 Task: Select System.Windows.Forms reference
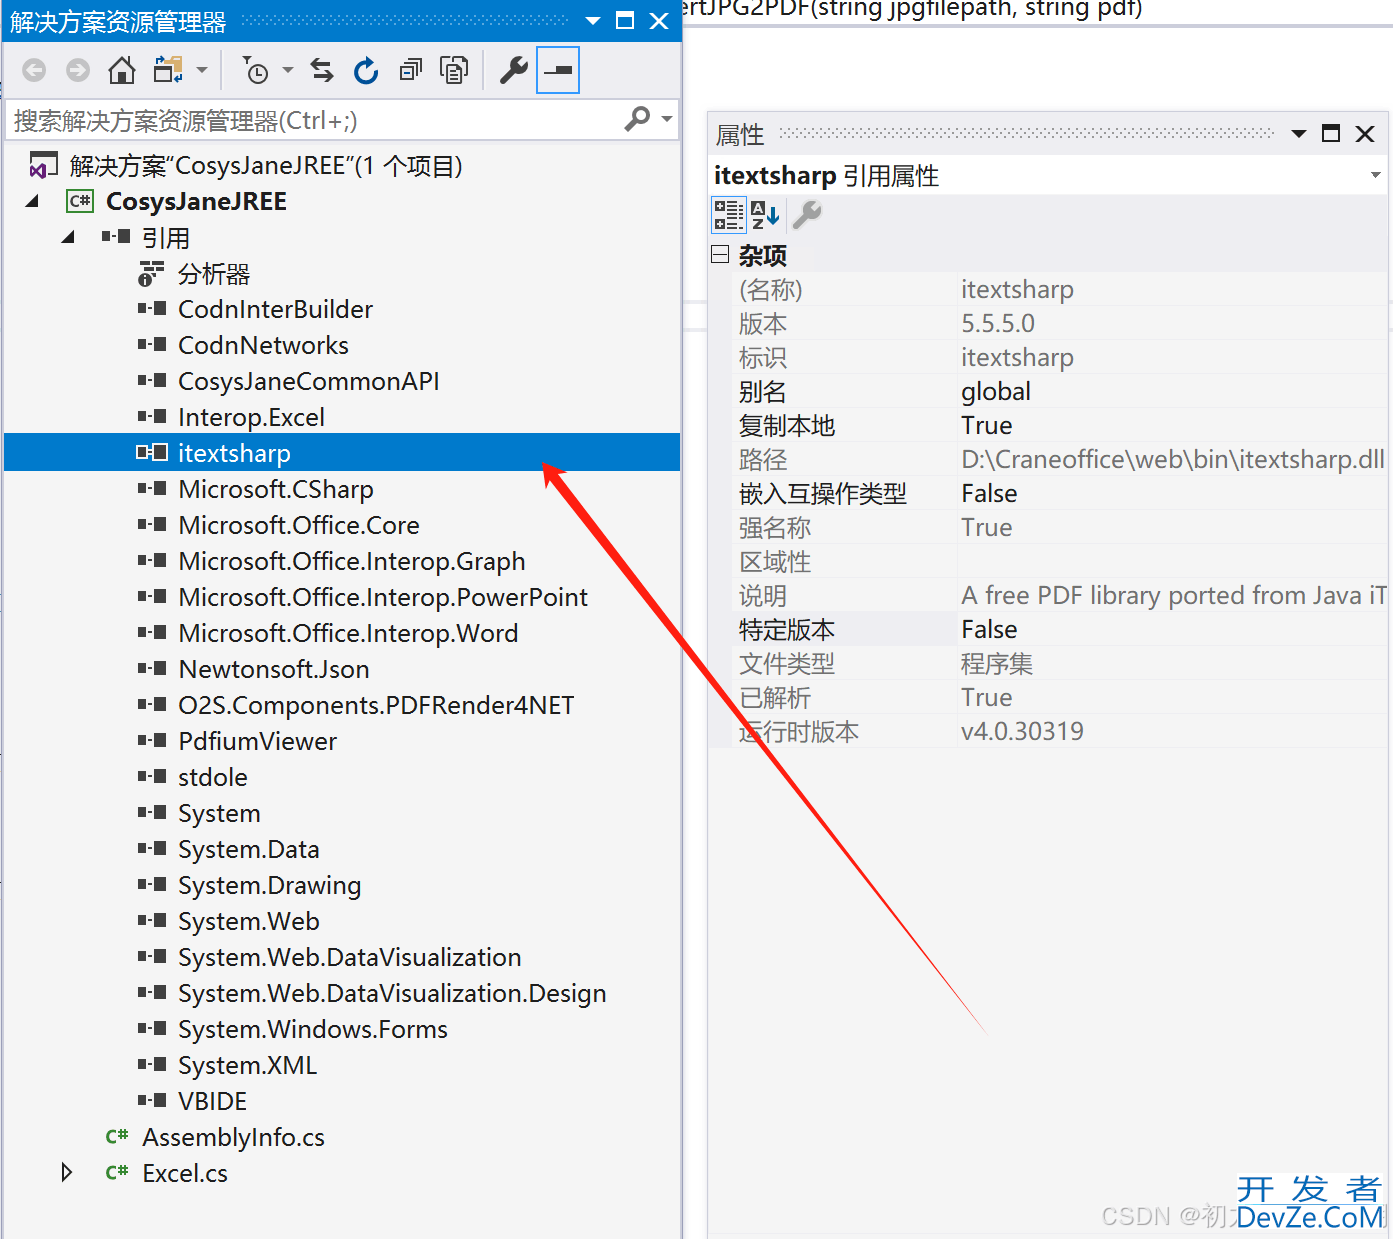click(x=312, y=1030)
